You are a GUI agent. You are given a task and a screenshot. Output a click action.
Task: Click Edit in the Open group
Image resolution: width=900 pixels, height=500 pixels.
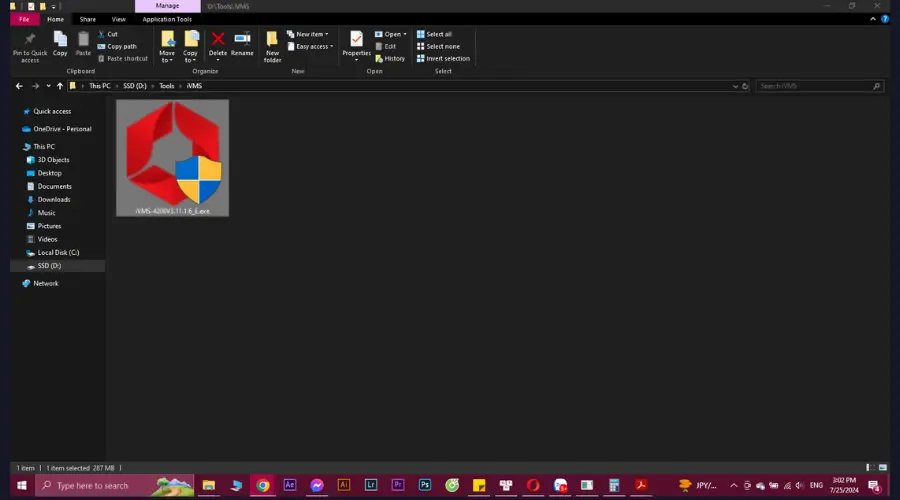(x=386, y=46)
